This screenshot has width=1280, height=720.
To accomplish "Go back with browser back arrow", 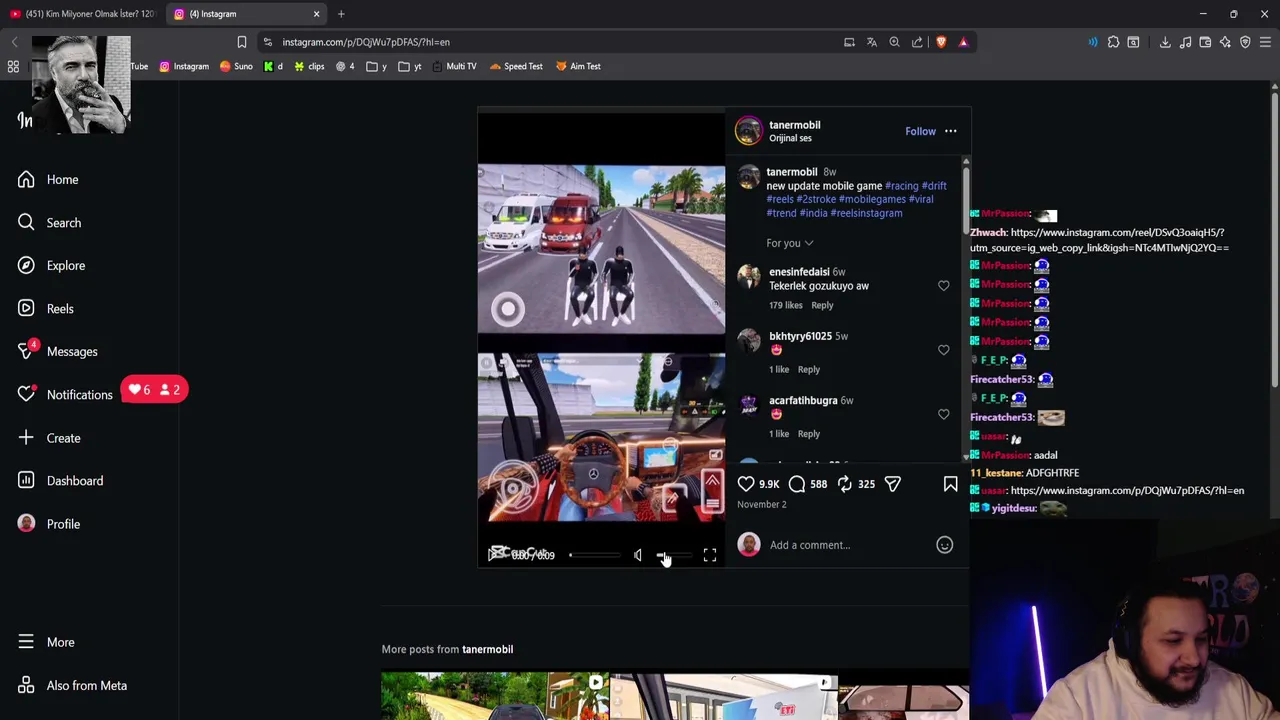I will point(14,42).
